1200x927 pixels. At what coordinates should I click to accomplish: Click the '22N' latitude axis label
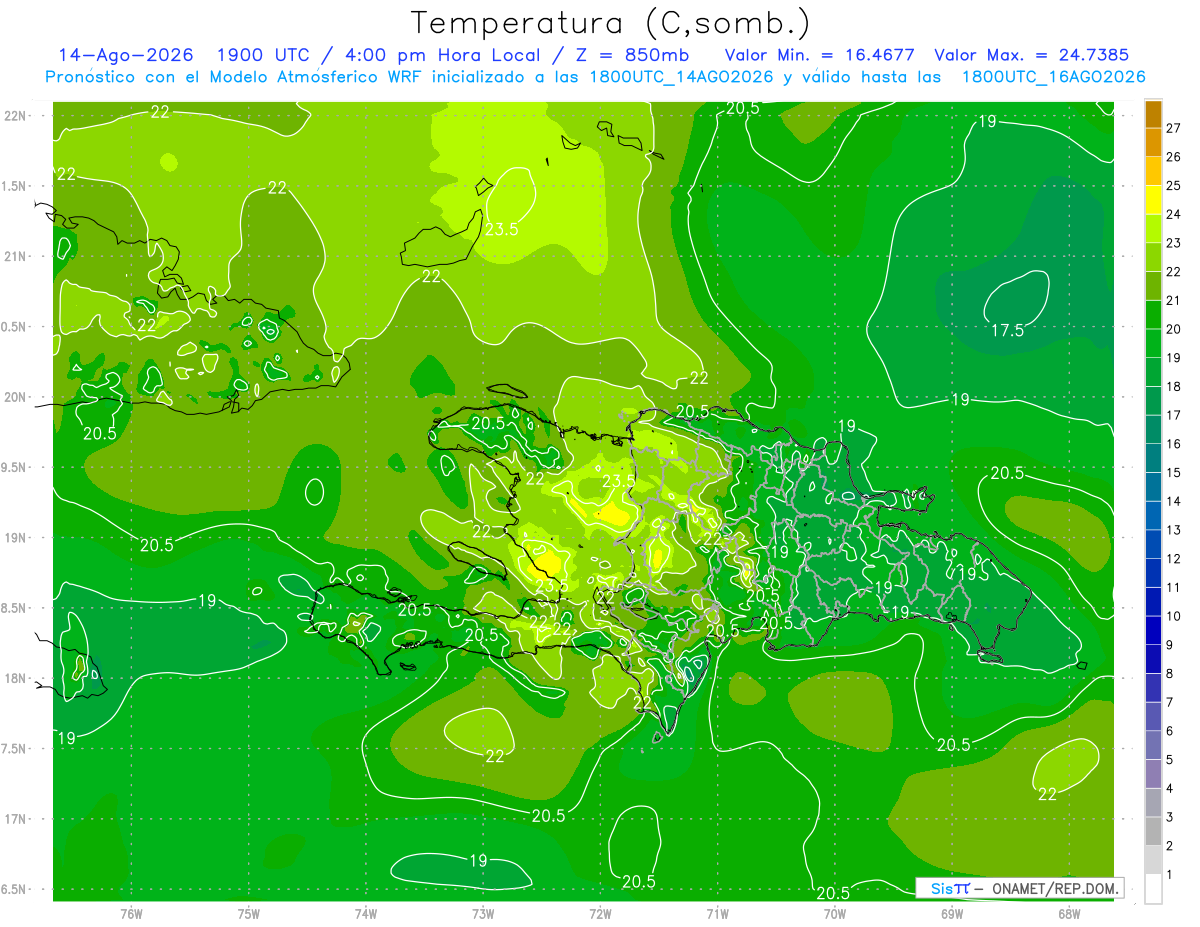[x=15, y=115]
